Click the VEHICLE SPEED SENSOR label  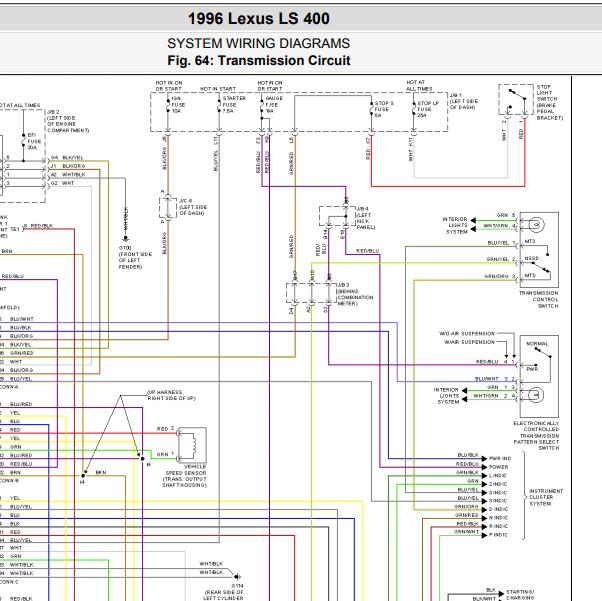(x=185, y=476)
